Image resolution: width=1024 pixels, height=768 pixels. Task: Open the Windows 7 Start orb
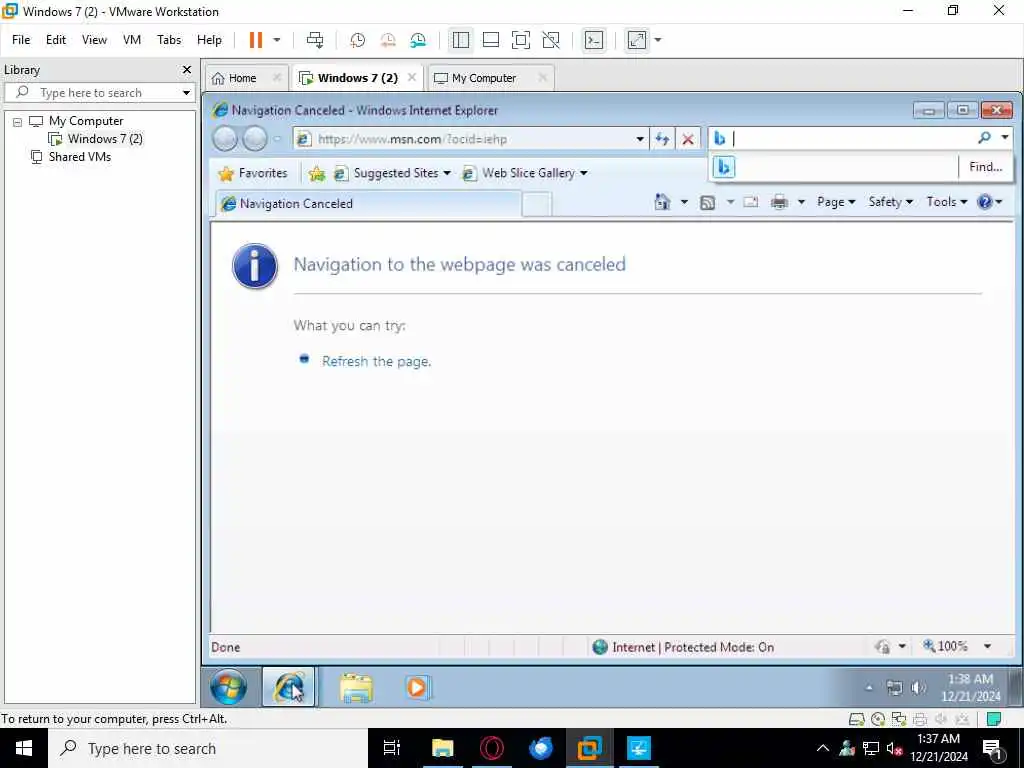229,687
